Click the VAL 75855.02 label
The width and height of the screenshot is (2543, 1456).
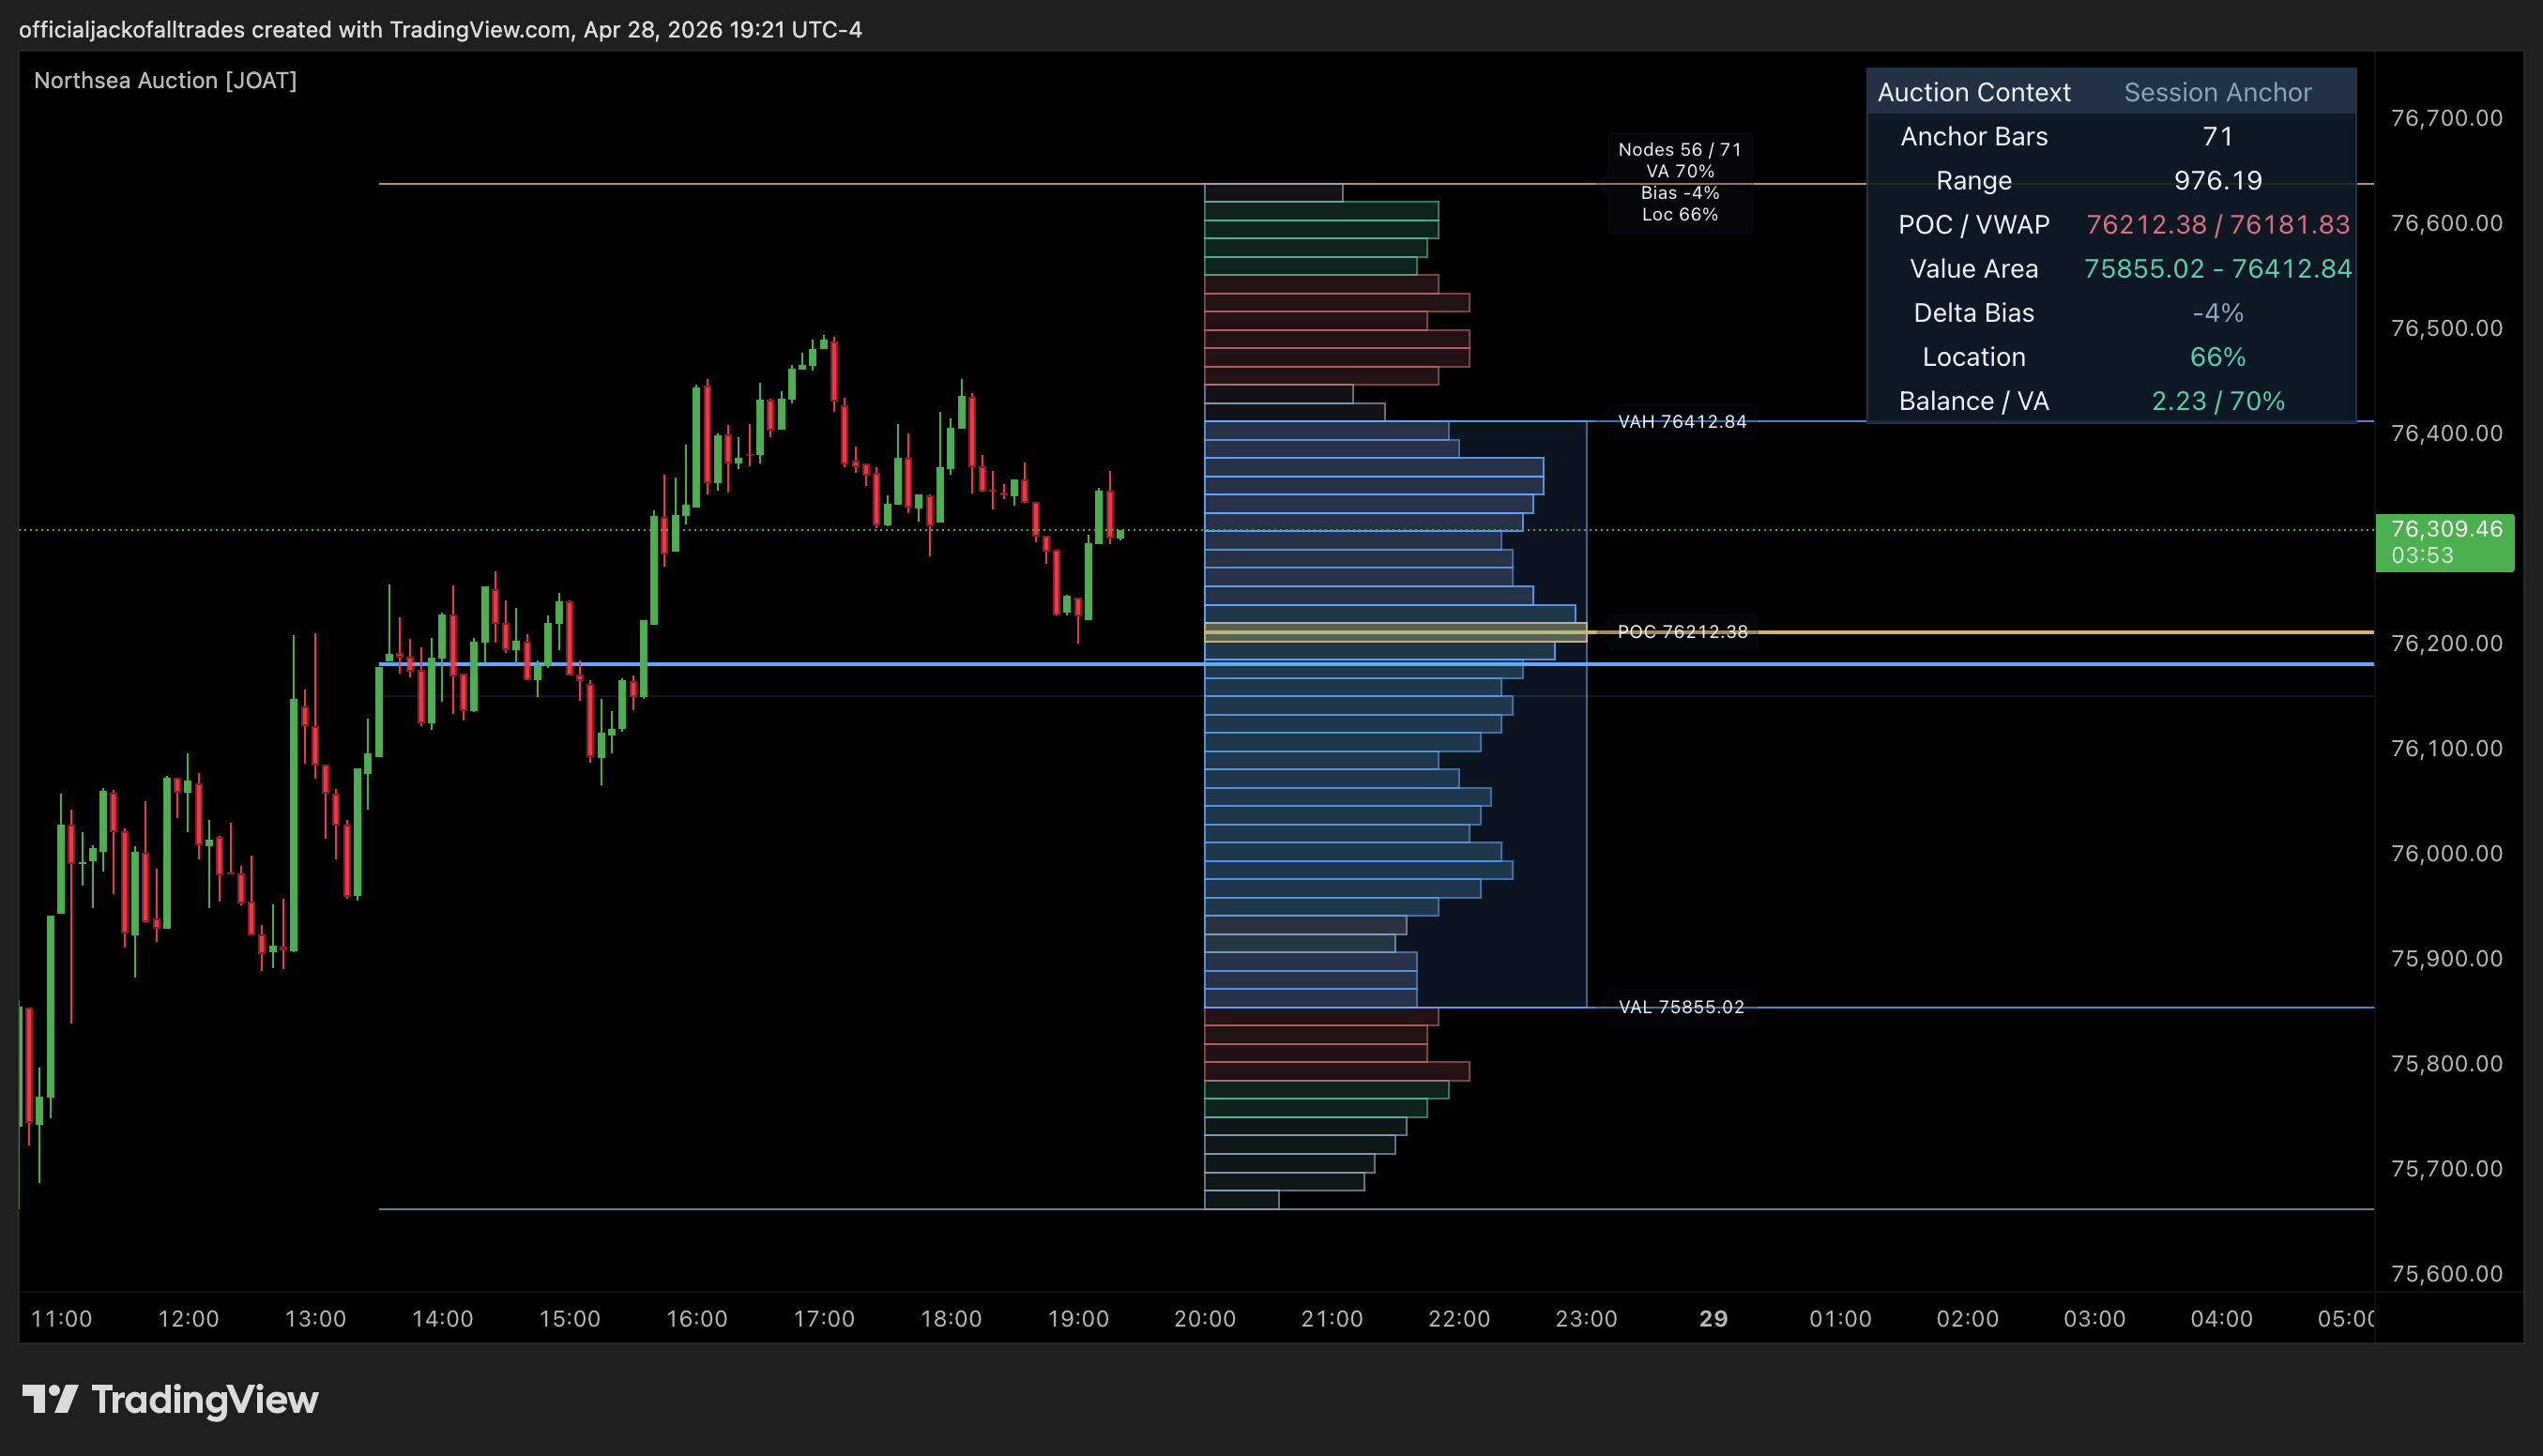(1681, 1006)
